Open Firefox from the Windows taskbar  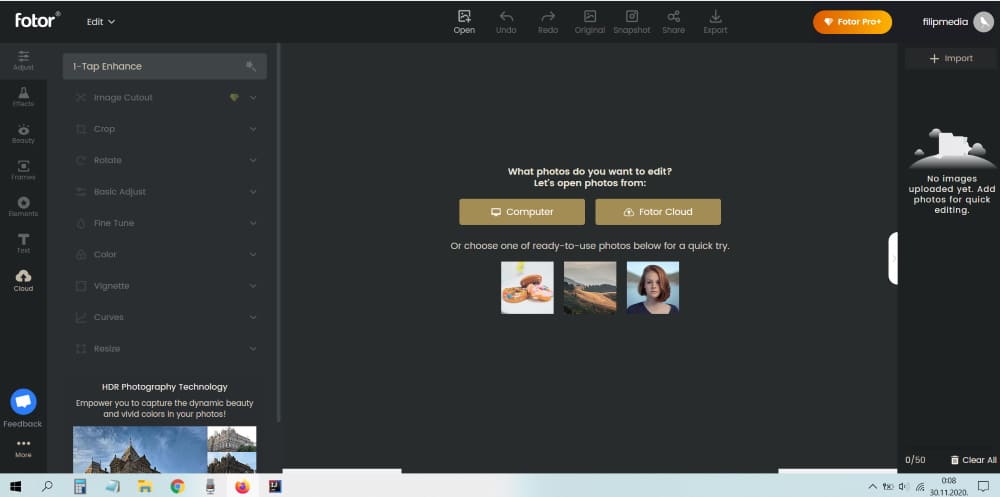[x=241, y=486]
